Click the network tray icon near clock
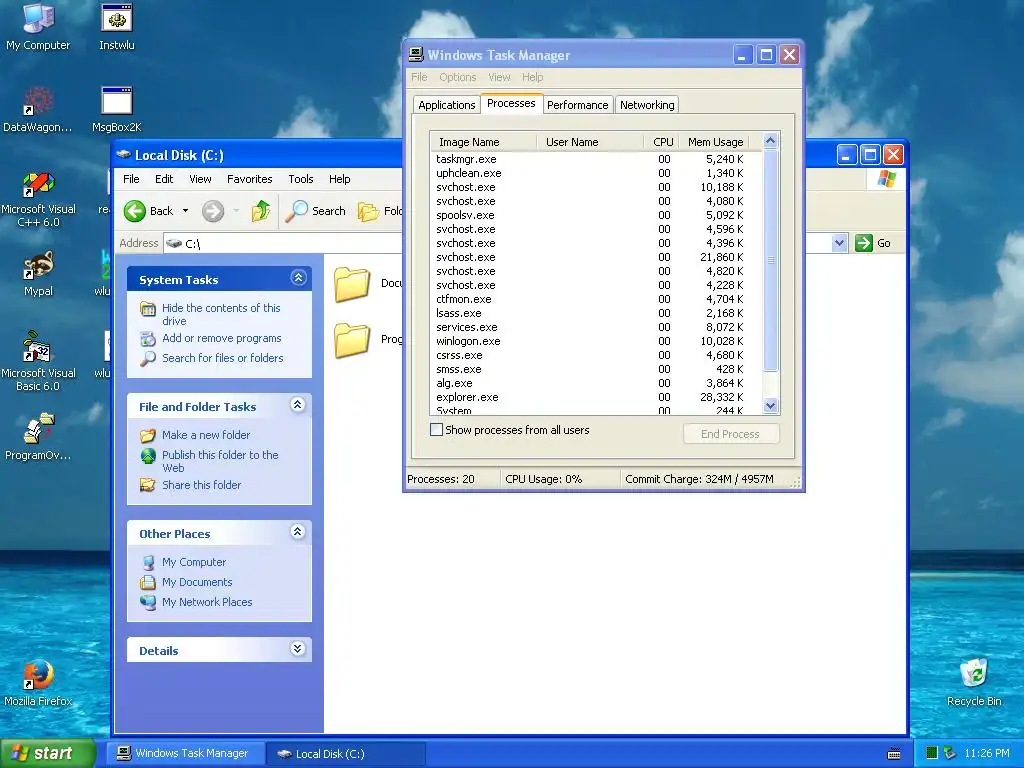Viewport: 1024px width, 768px height. [x=950, y=753]
